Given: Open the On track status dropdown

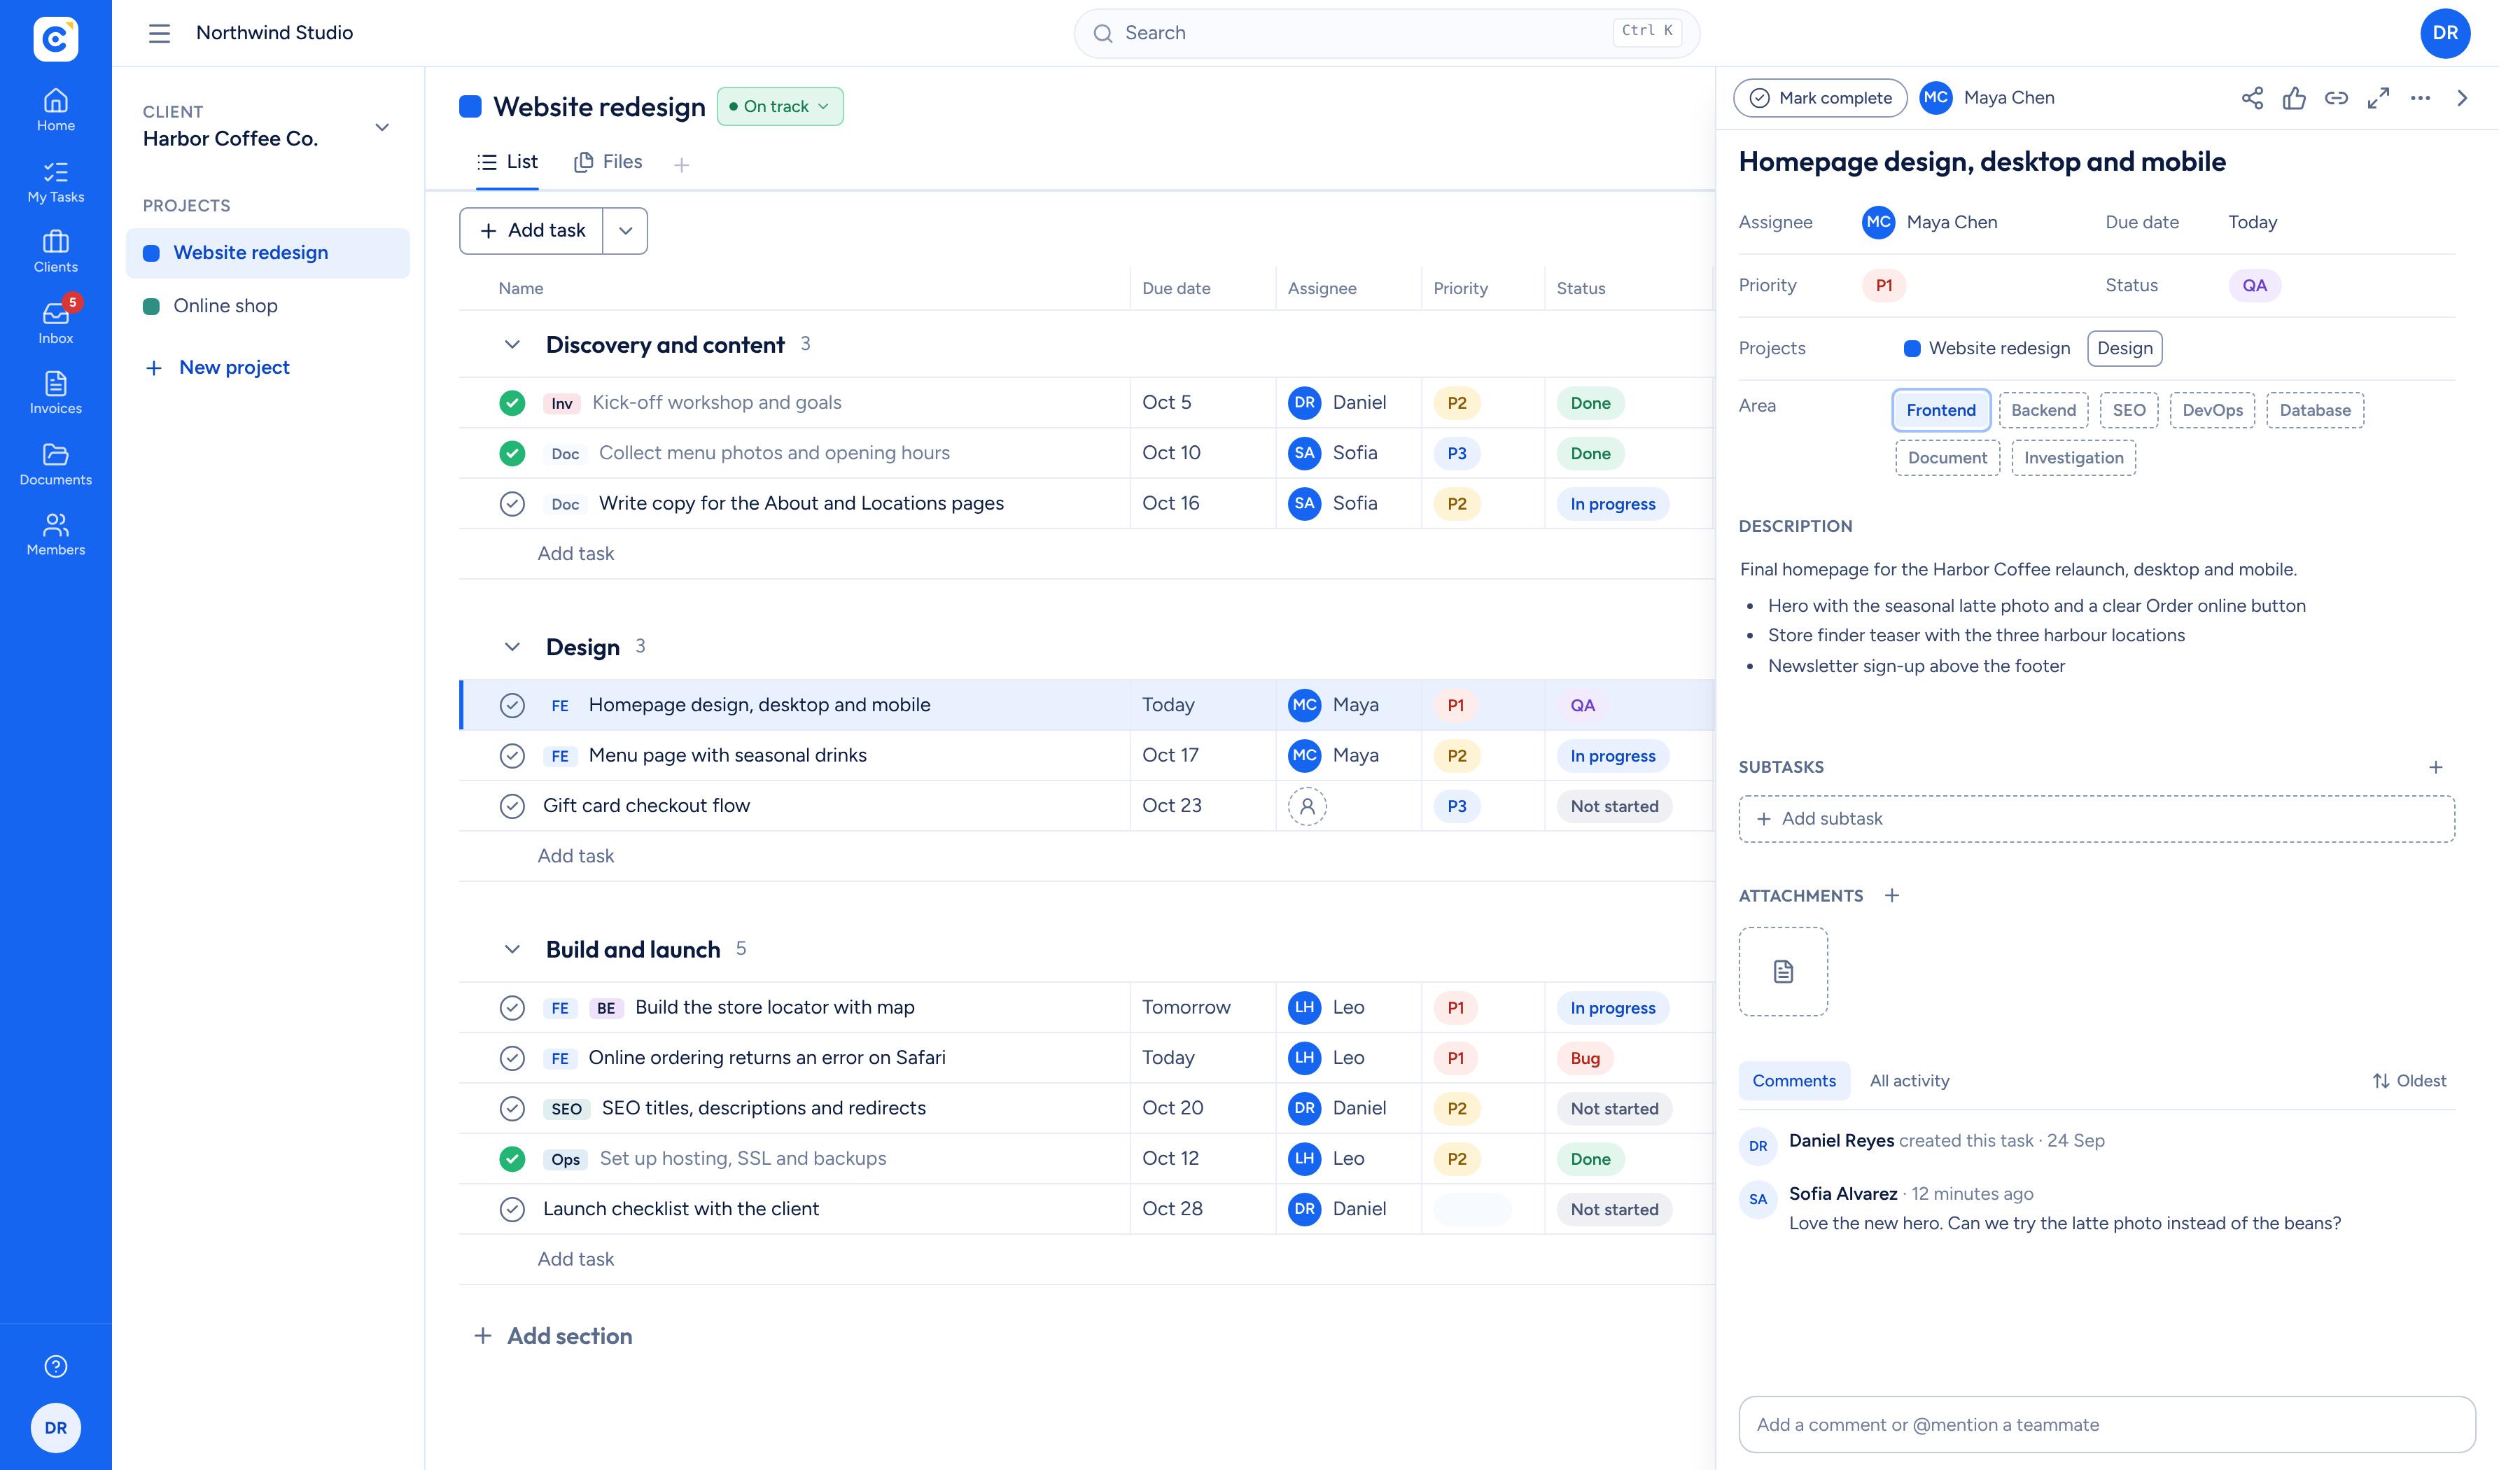Looking at the screenshot, I should tap(780, 106).
